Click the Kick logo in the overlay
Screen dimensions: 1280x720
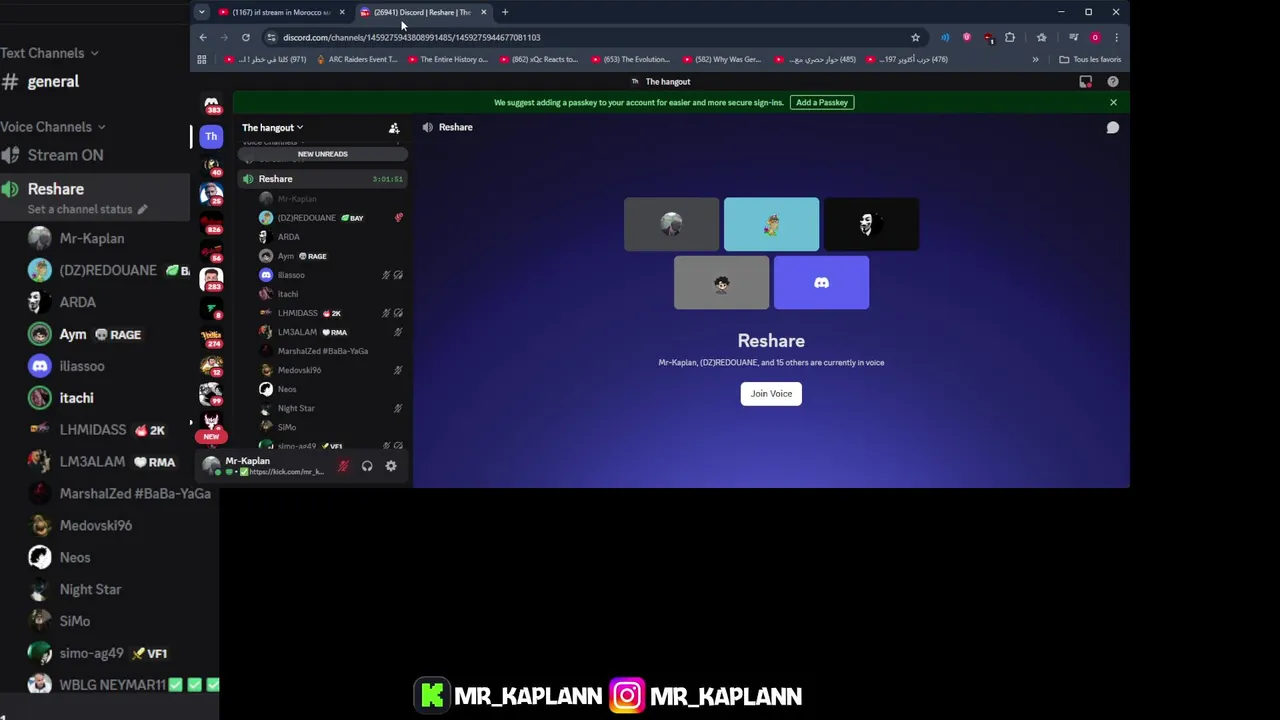point(432,695)
